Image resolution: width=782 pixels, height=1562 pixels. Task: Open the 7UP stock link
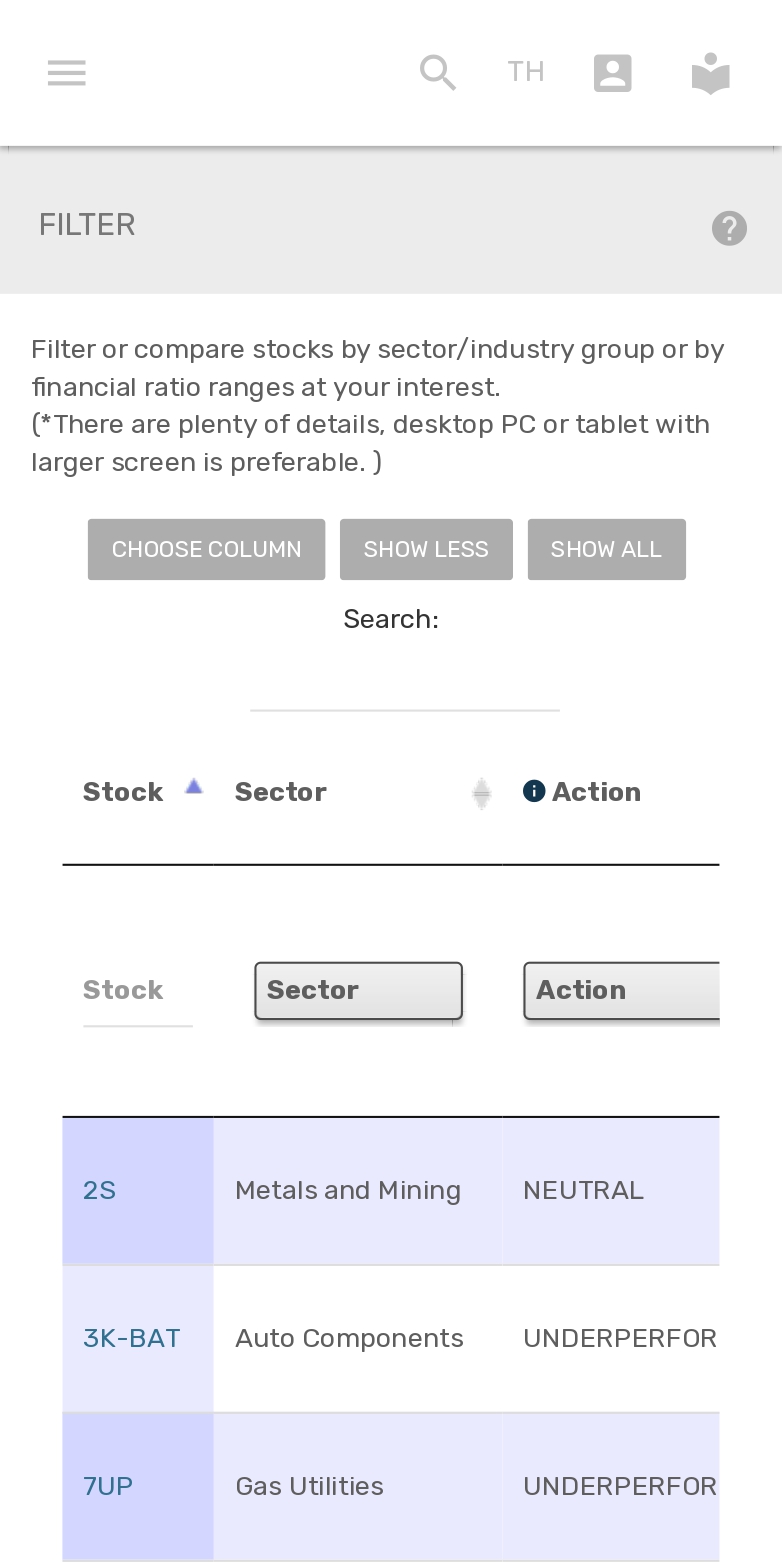[108, 1486]
